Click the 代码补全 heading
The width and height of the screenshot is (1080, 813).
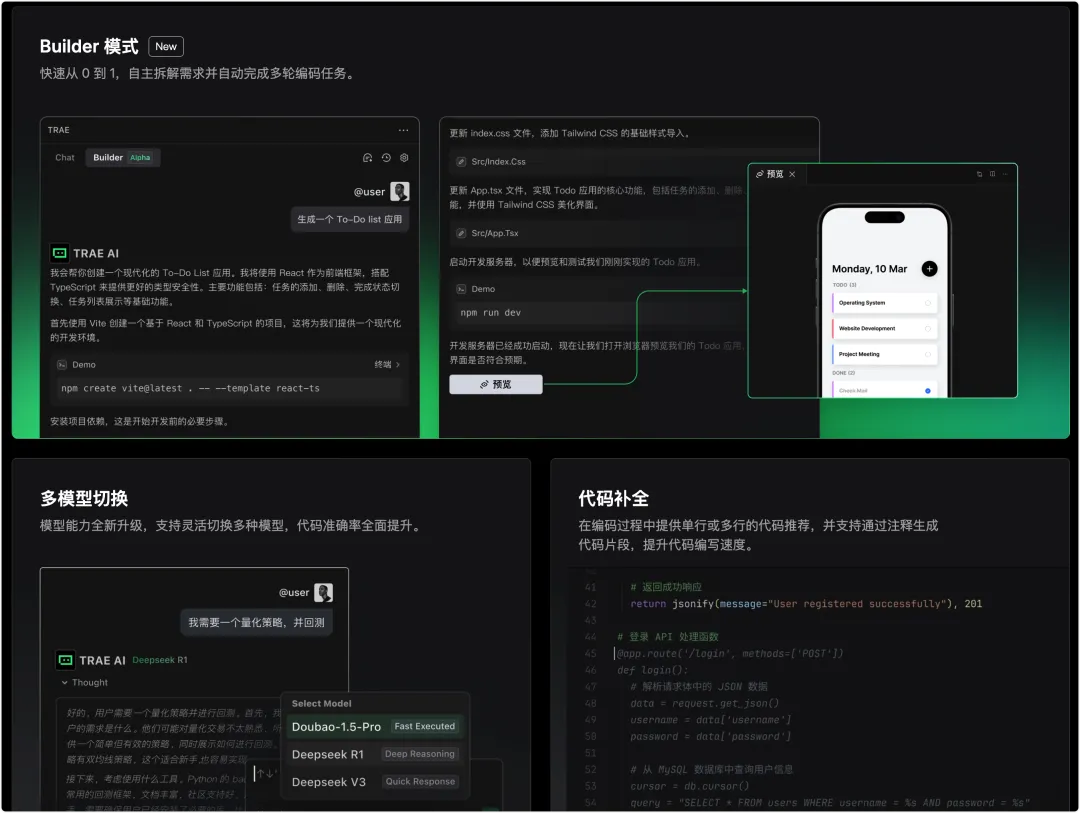614,499
